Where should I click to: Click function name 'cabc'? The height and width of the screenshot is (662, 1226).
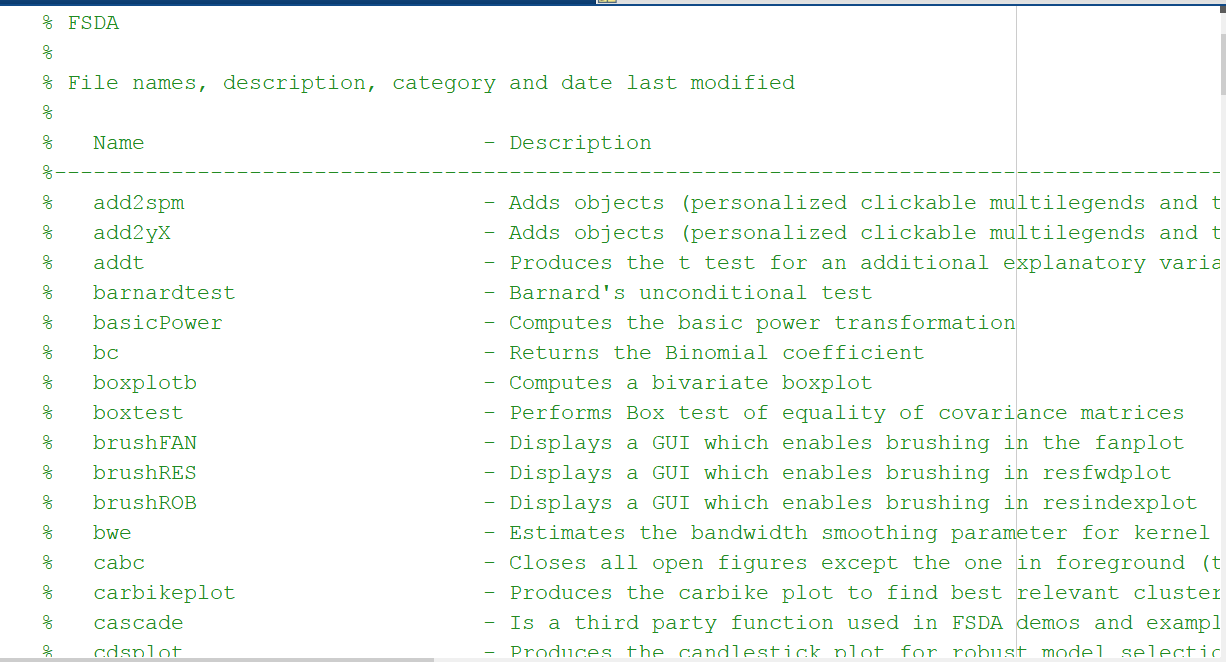[x=119, y=563]
